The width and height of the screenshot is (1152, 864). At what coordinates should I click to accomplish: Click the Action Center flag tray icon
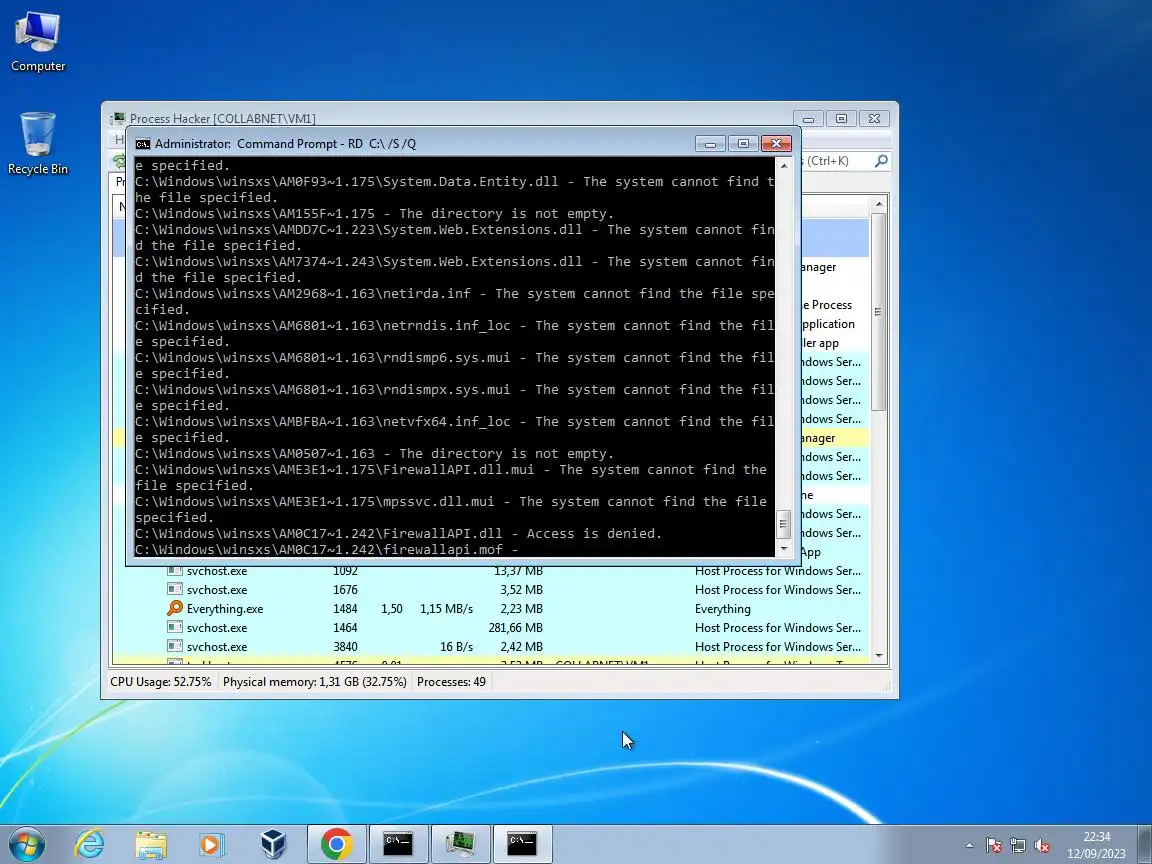994,846
